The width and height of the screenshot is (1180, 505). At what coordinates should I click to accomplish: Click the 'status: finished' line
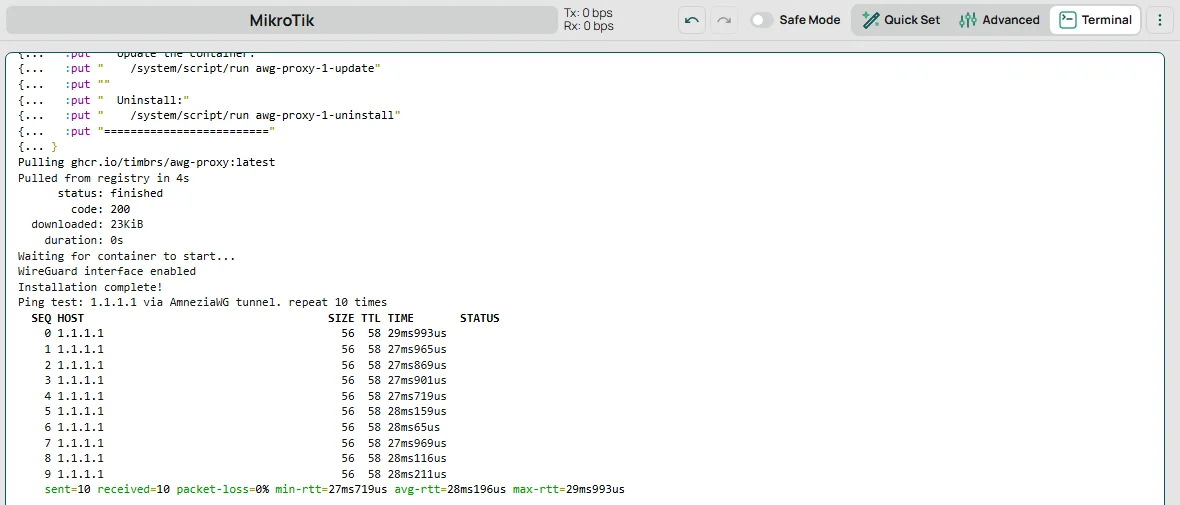110,193
